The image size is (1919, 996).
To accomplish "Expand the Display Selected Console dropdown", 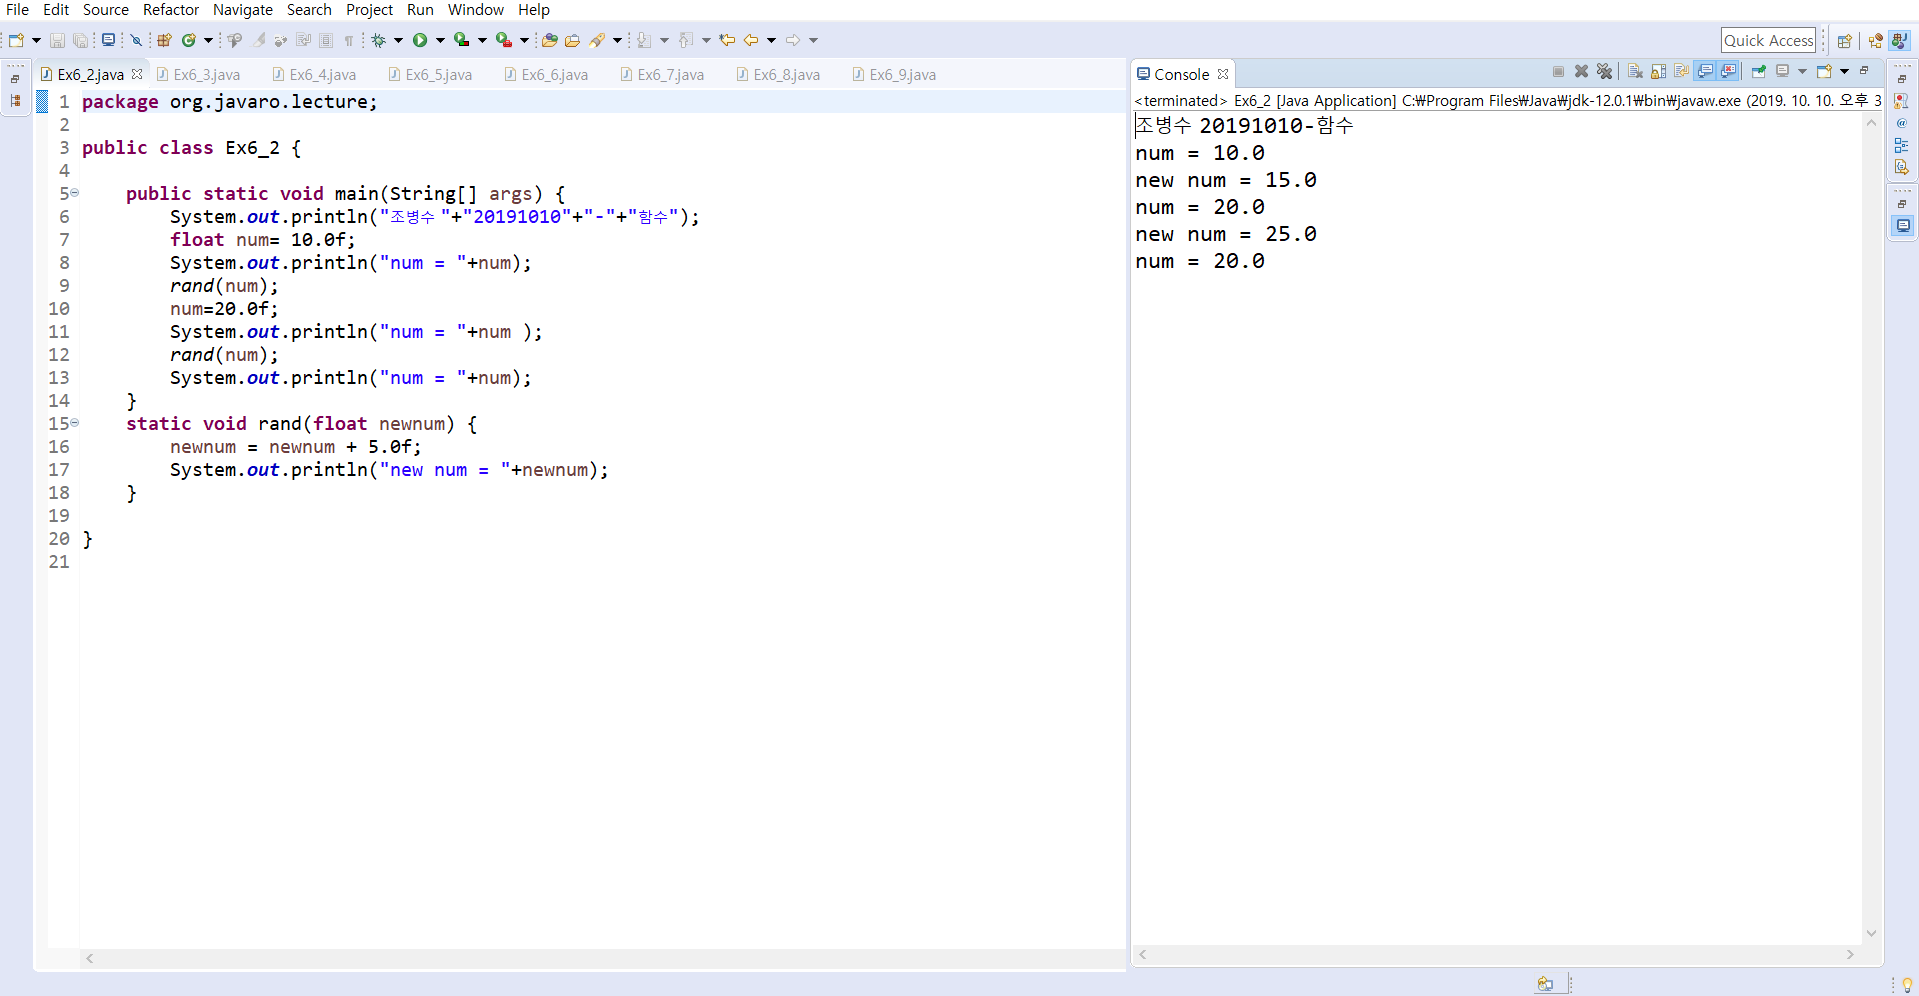I will coord(1802,72).
